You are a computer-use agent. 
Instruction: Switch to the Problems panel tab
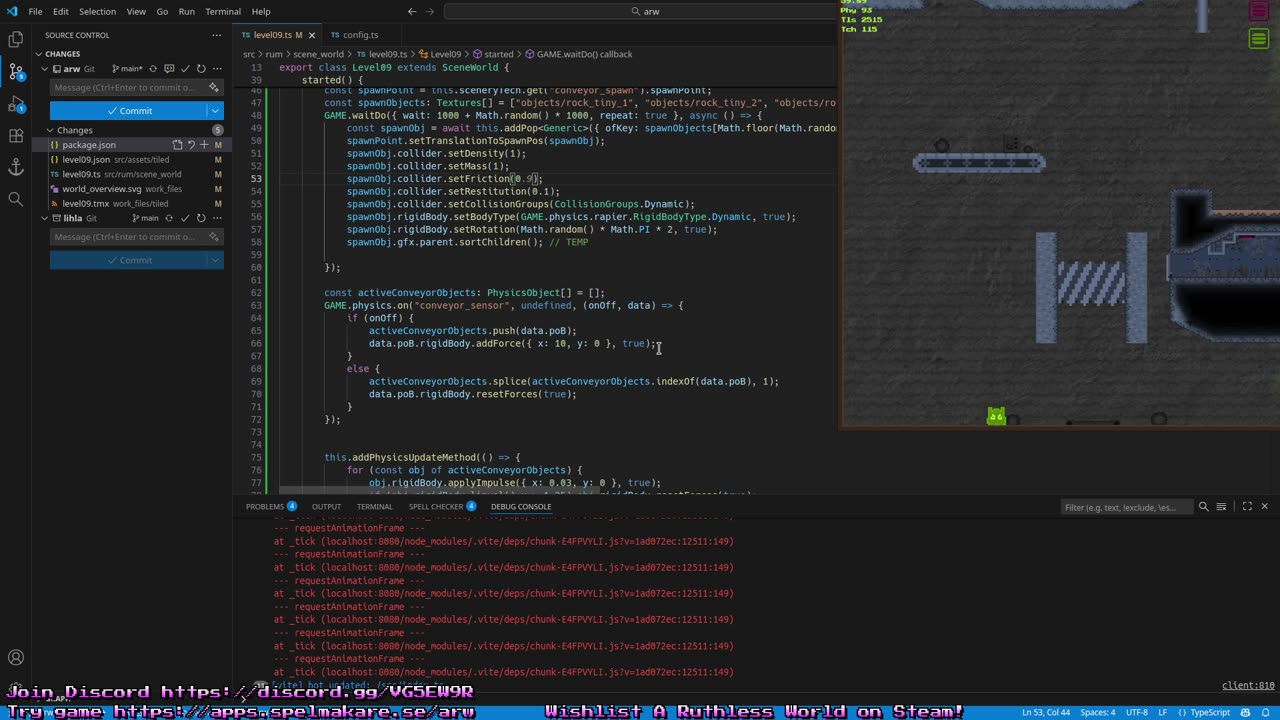coord(271,507)
